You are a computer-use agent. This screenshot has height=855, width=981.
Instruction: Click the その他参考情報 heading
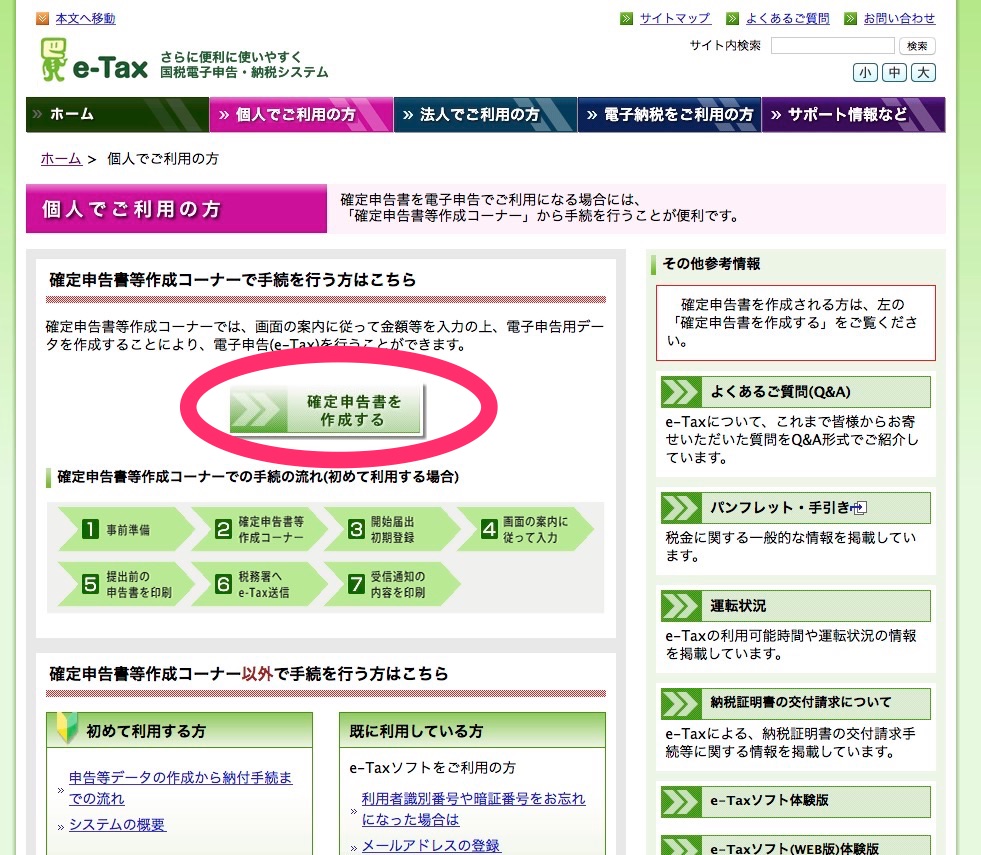pos(711,264)
